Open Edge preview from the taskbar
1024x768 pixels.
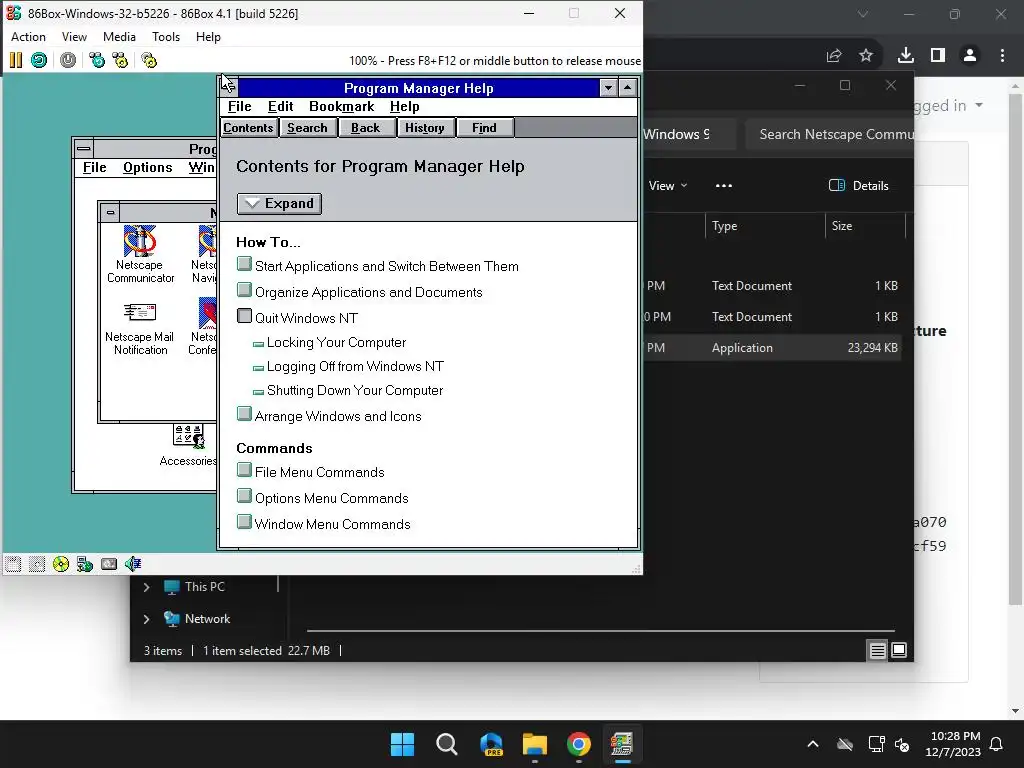[x=491, y=744]
